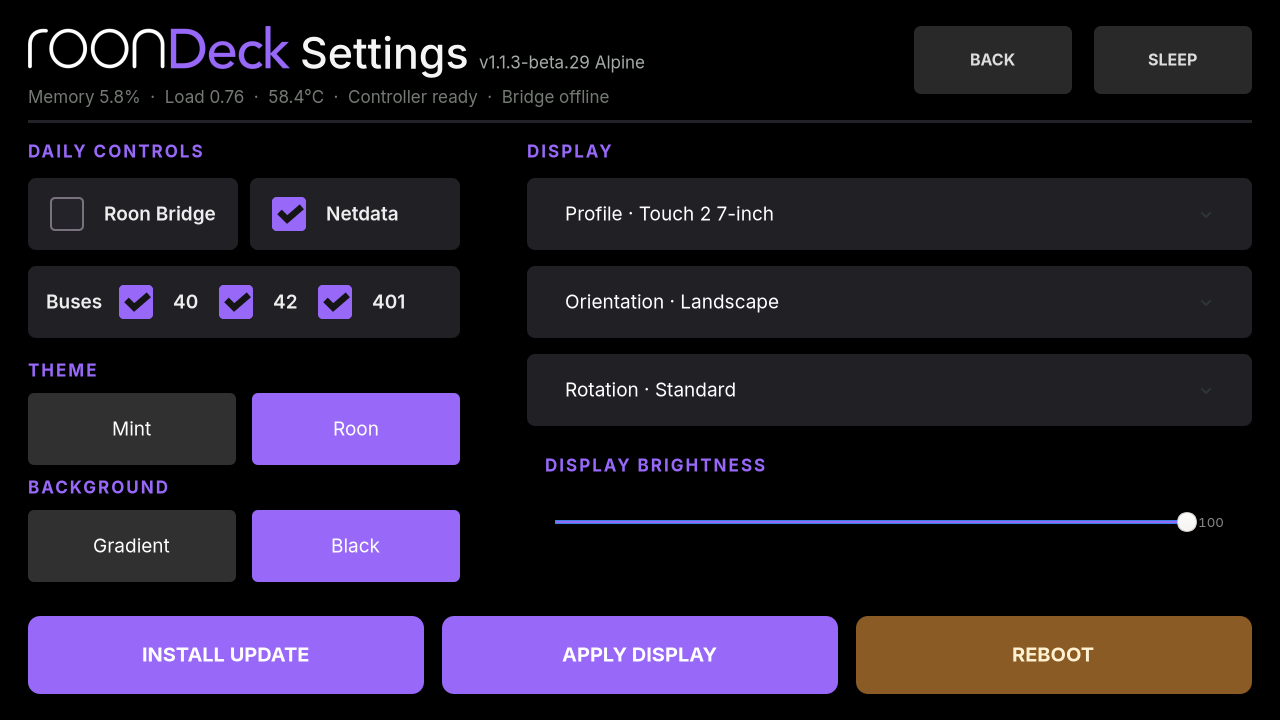Choose the Black background
The image size is (1280, 720).
click(356, 546)
